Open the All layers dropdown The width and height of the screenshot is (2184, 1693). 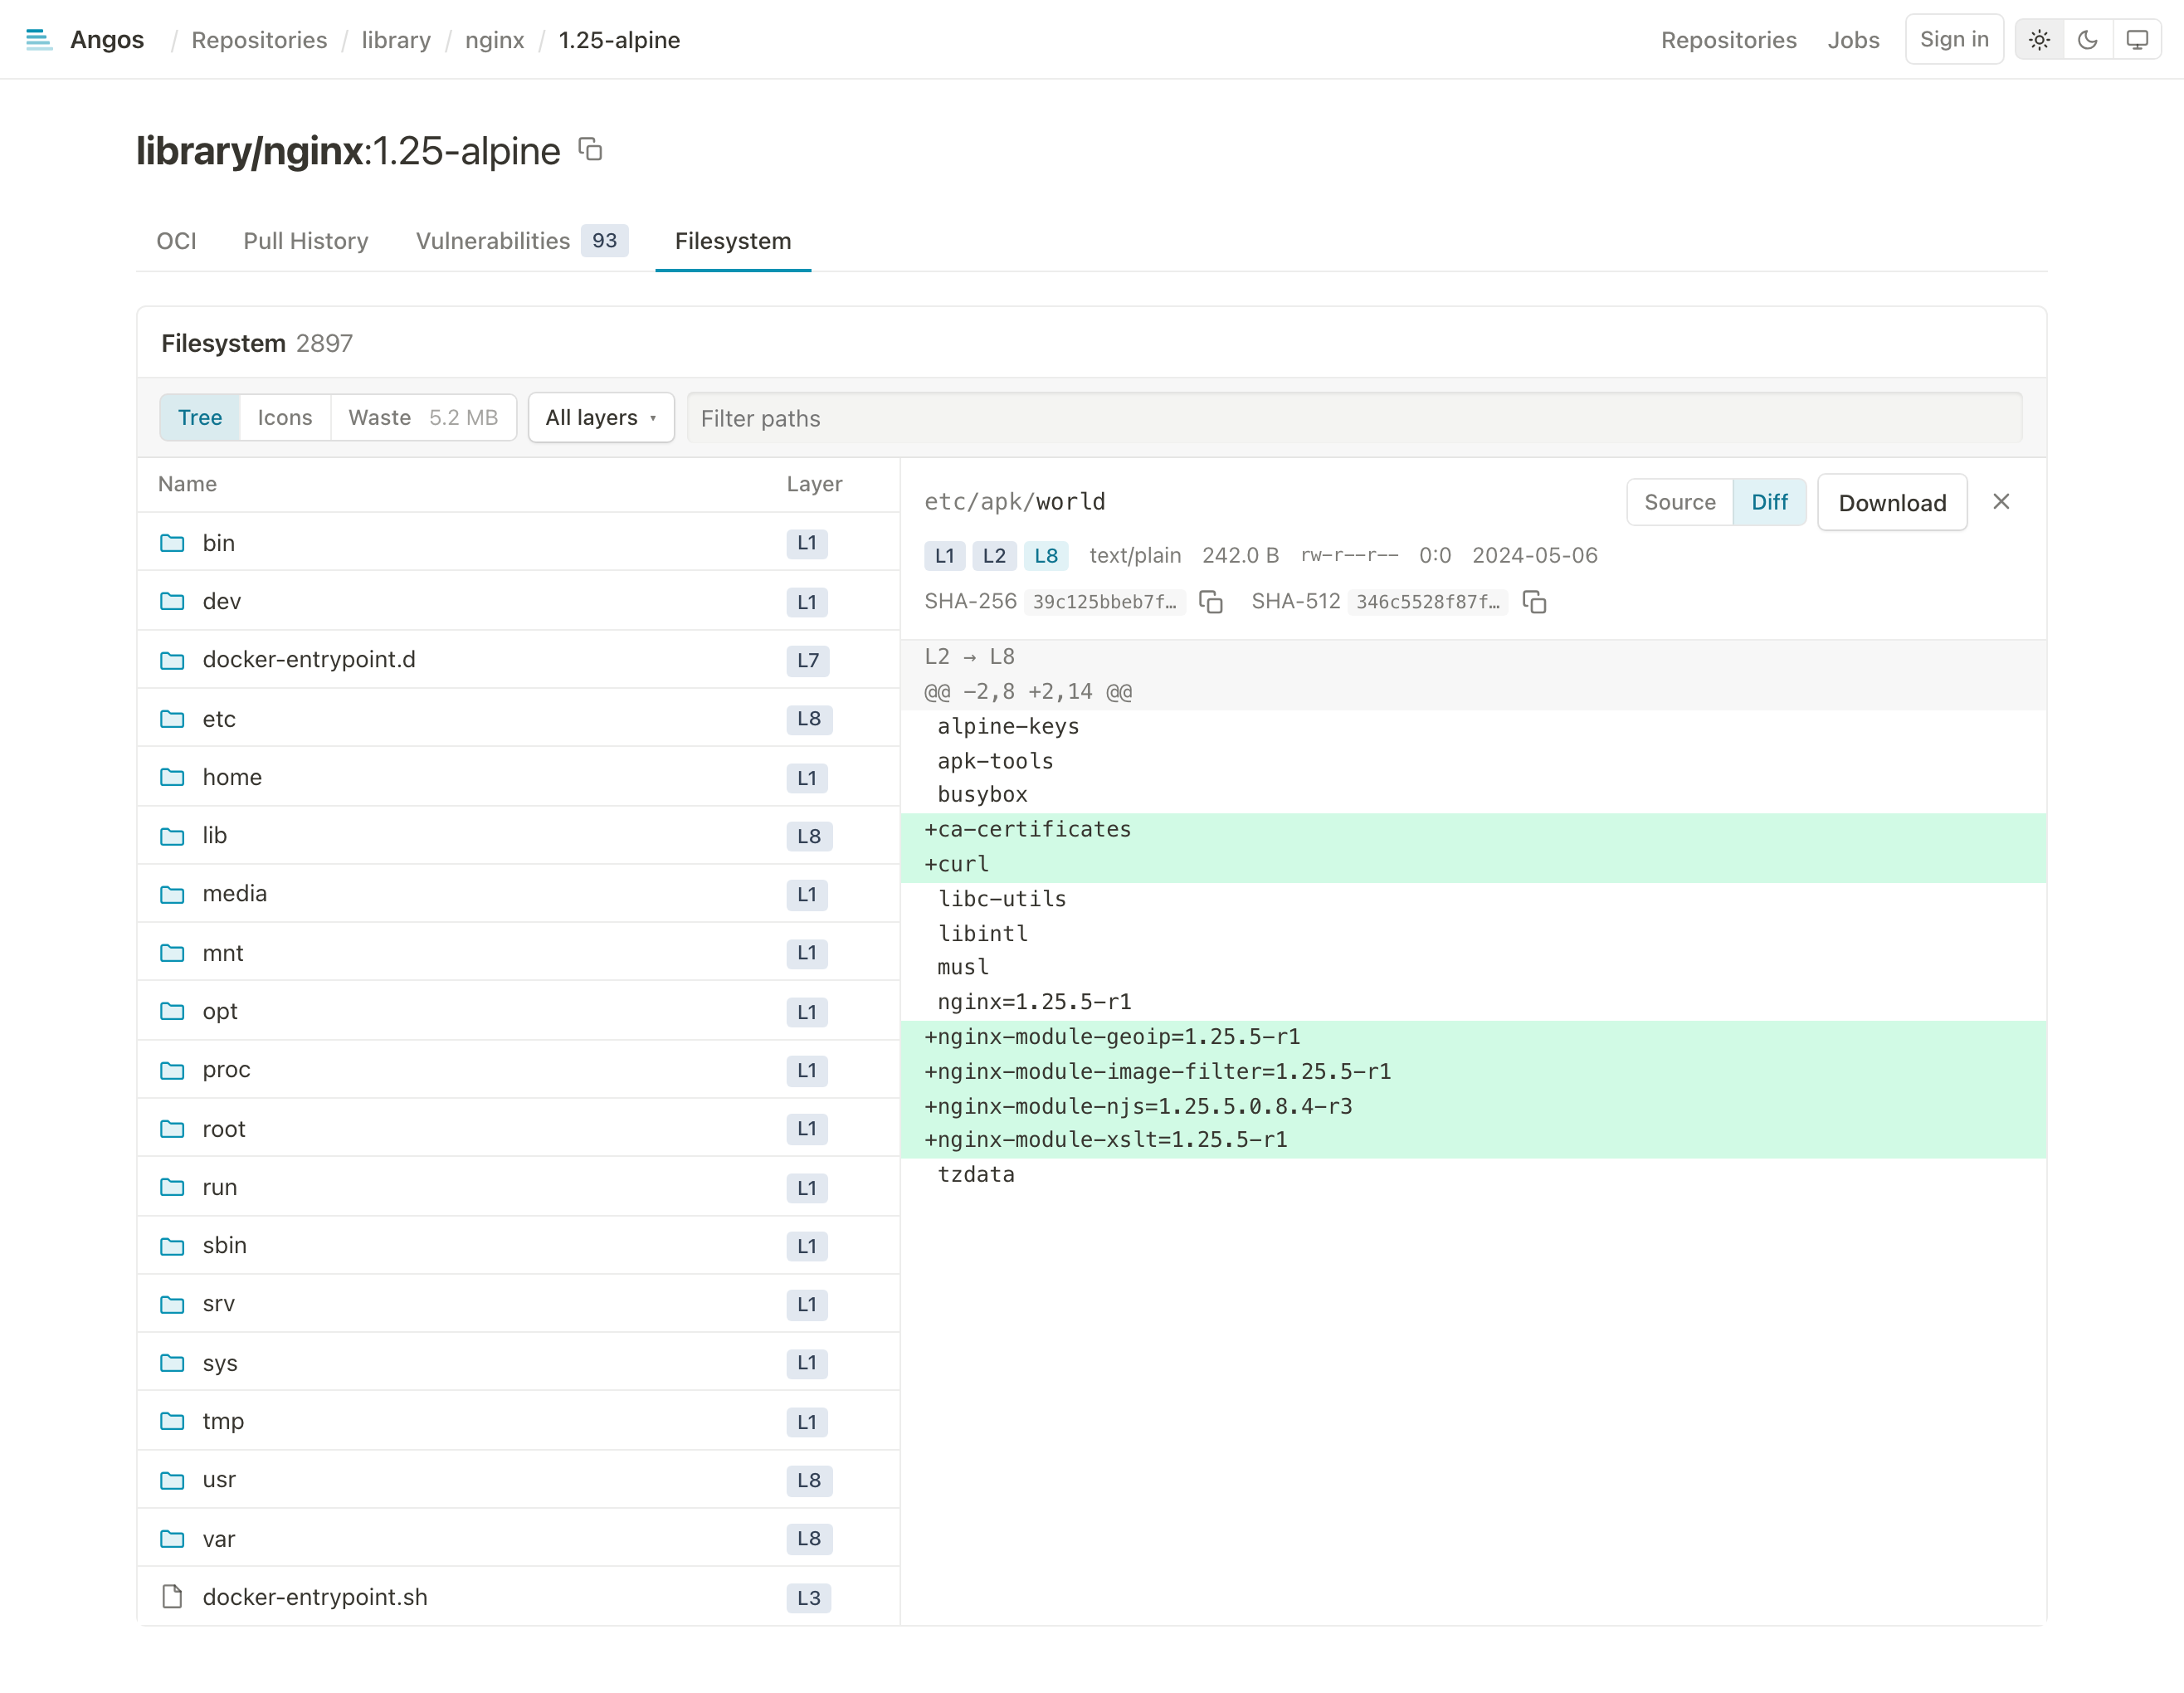tap(601, 417)
